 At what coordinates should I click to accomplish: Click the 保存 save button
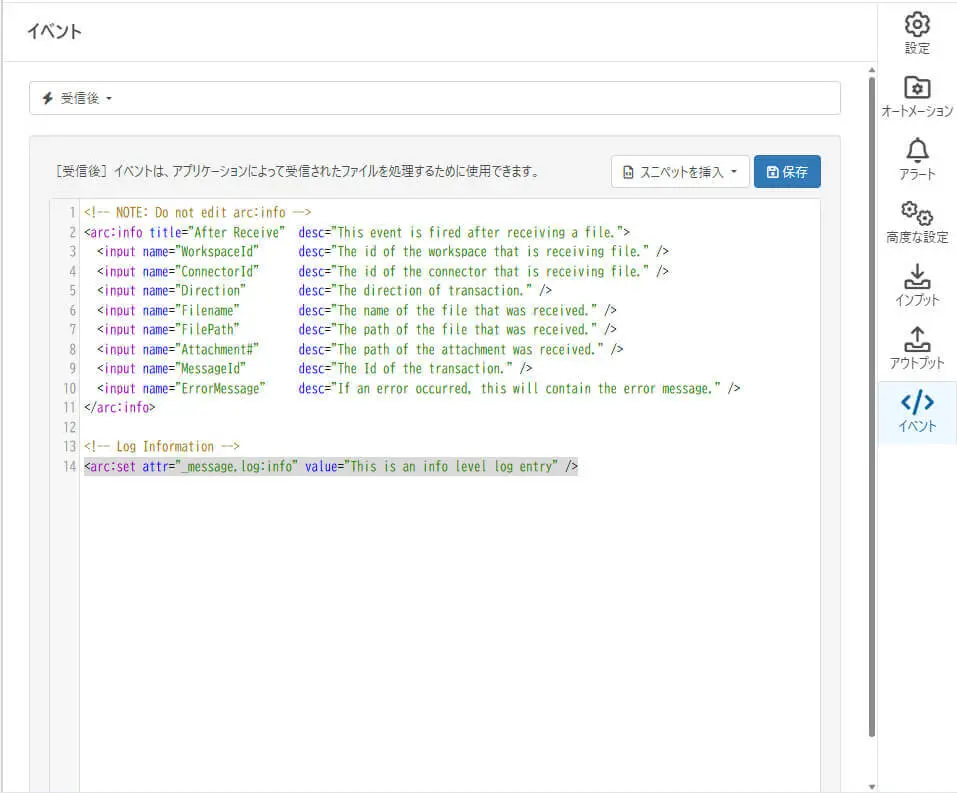point(787,172)
